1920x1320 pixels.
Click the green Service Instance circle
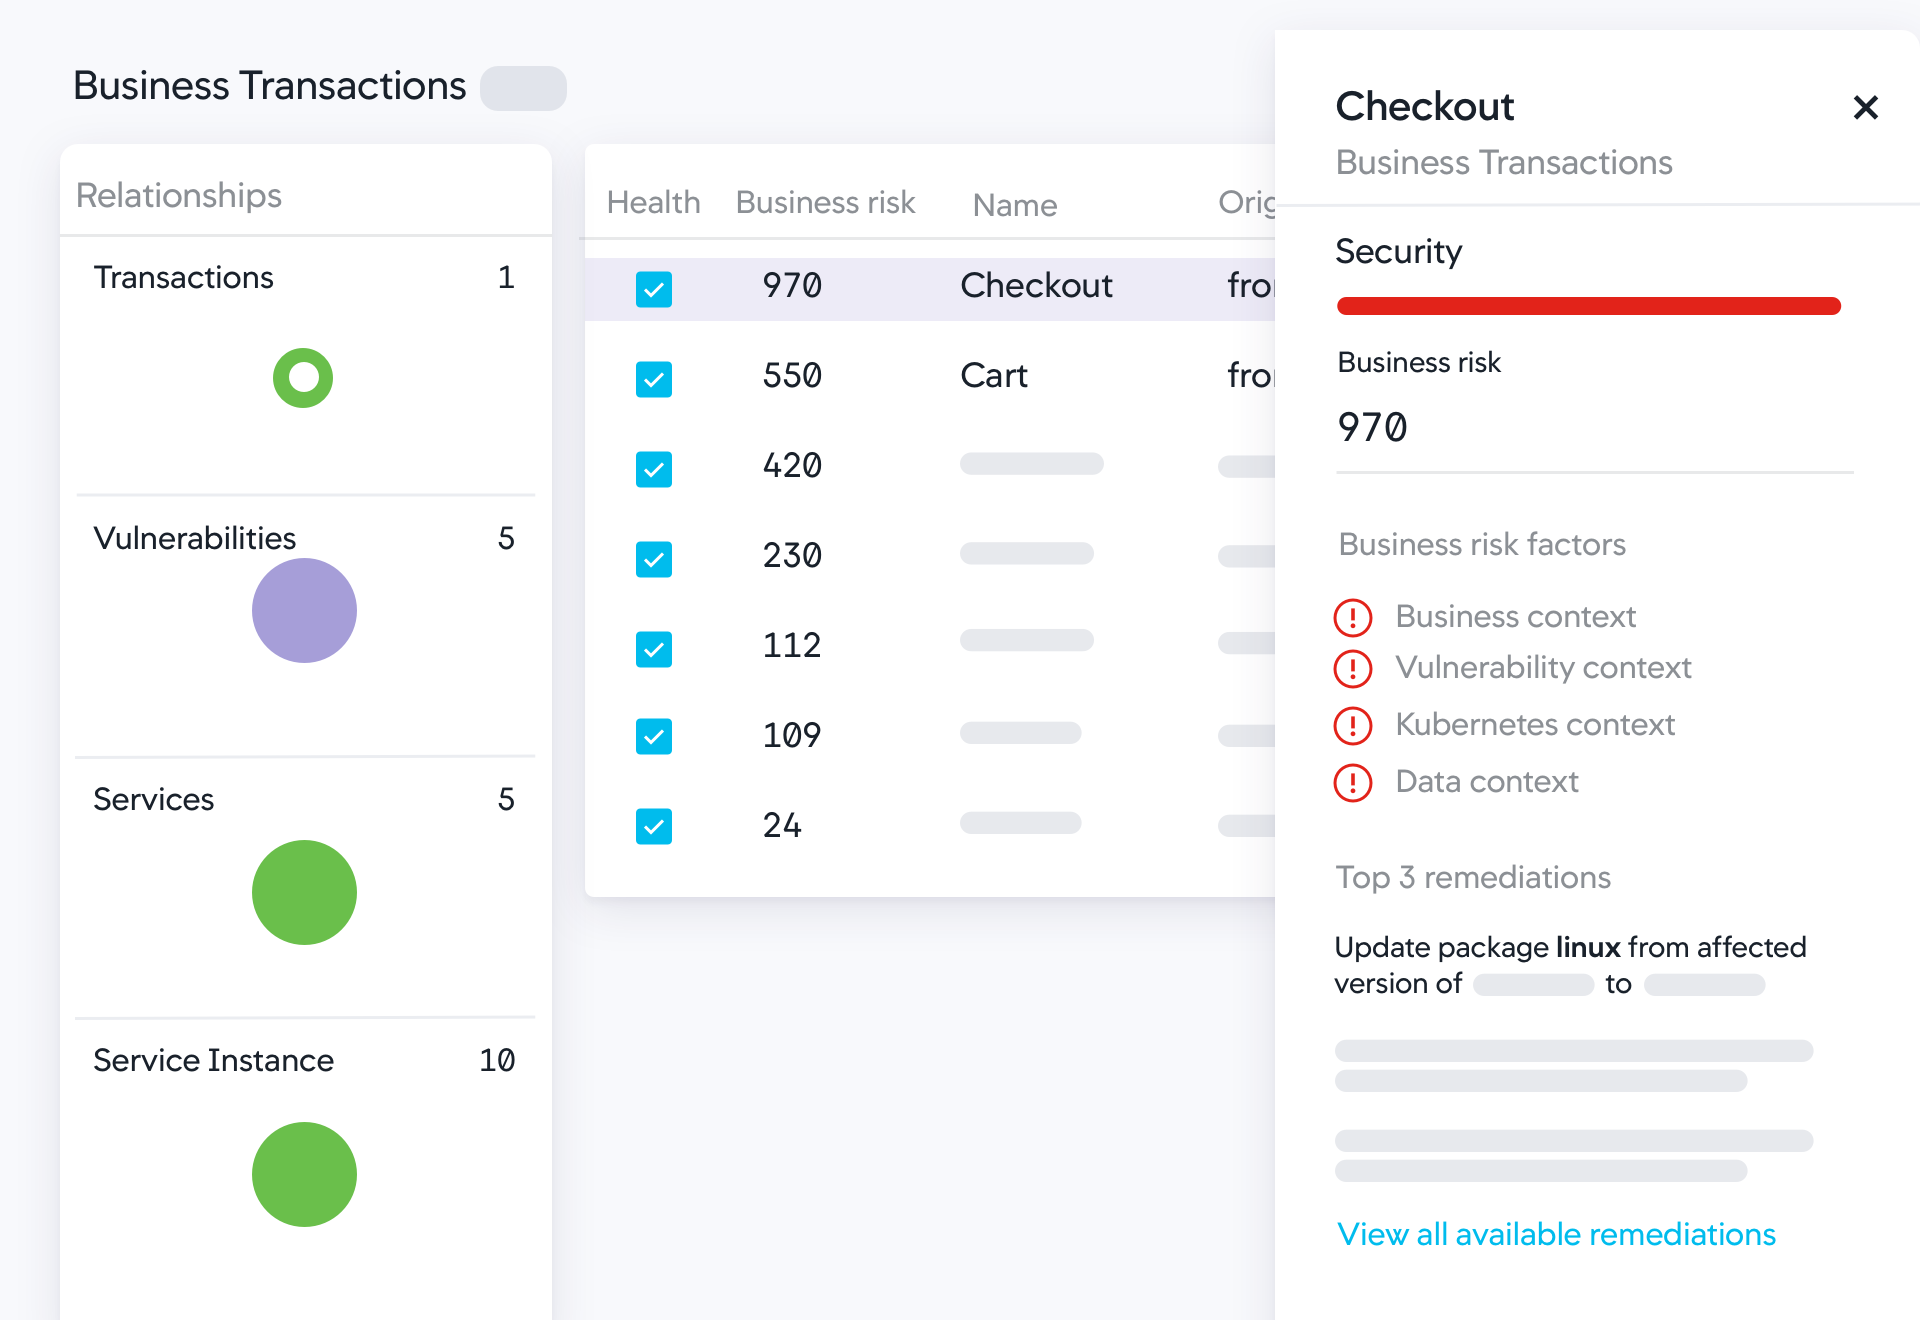[304, 1174]
